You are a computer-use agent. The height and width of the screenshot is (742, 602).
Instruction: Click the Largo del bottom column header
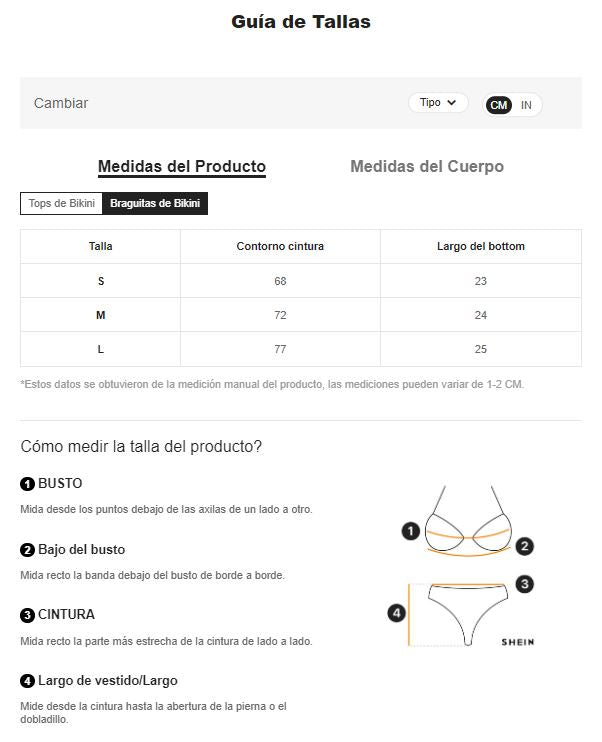[x=481, y=246]
